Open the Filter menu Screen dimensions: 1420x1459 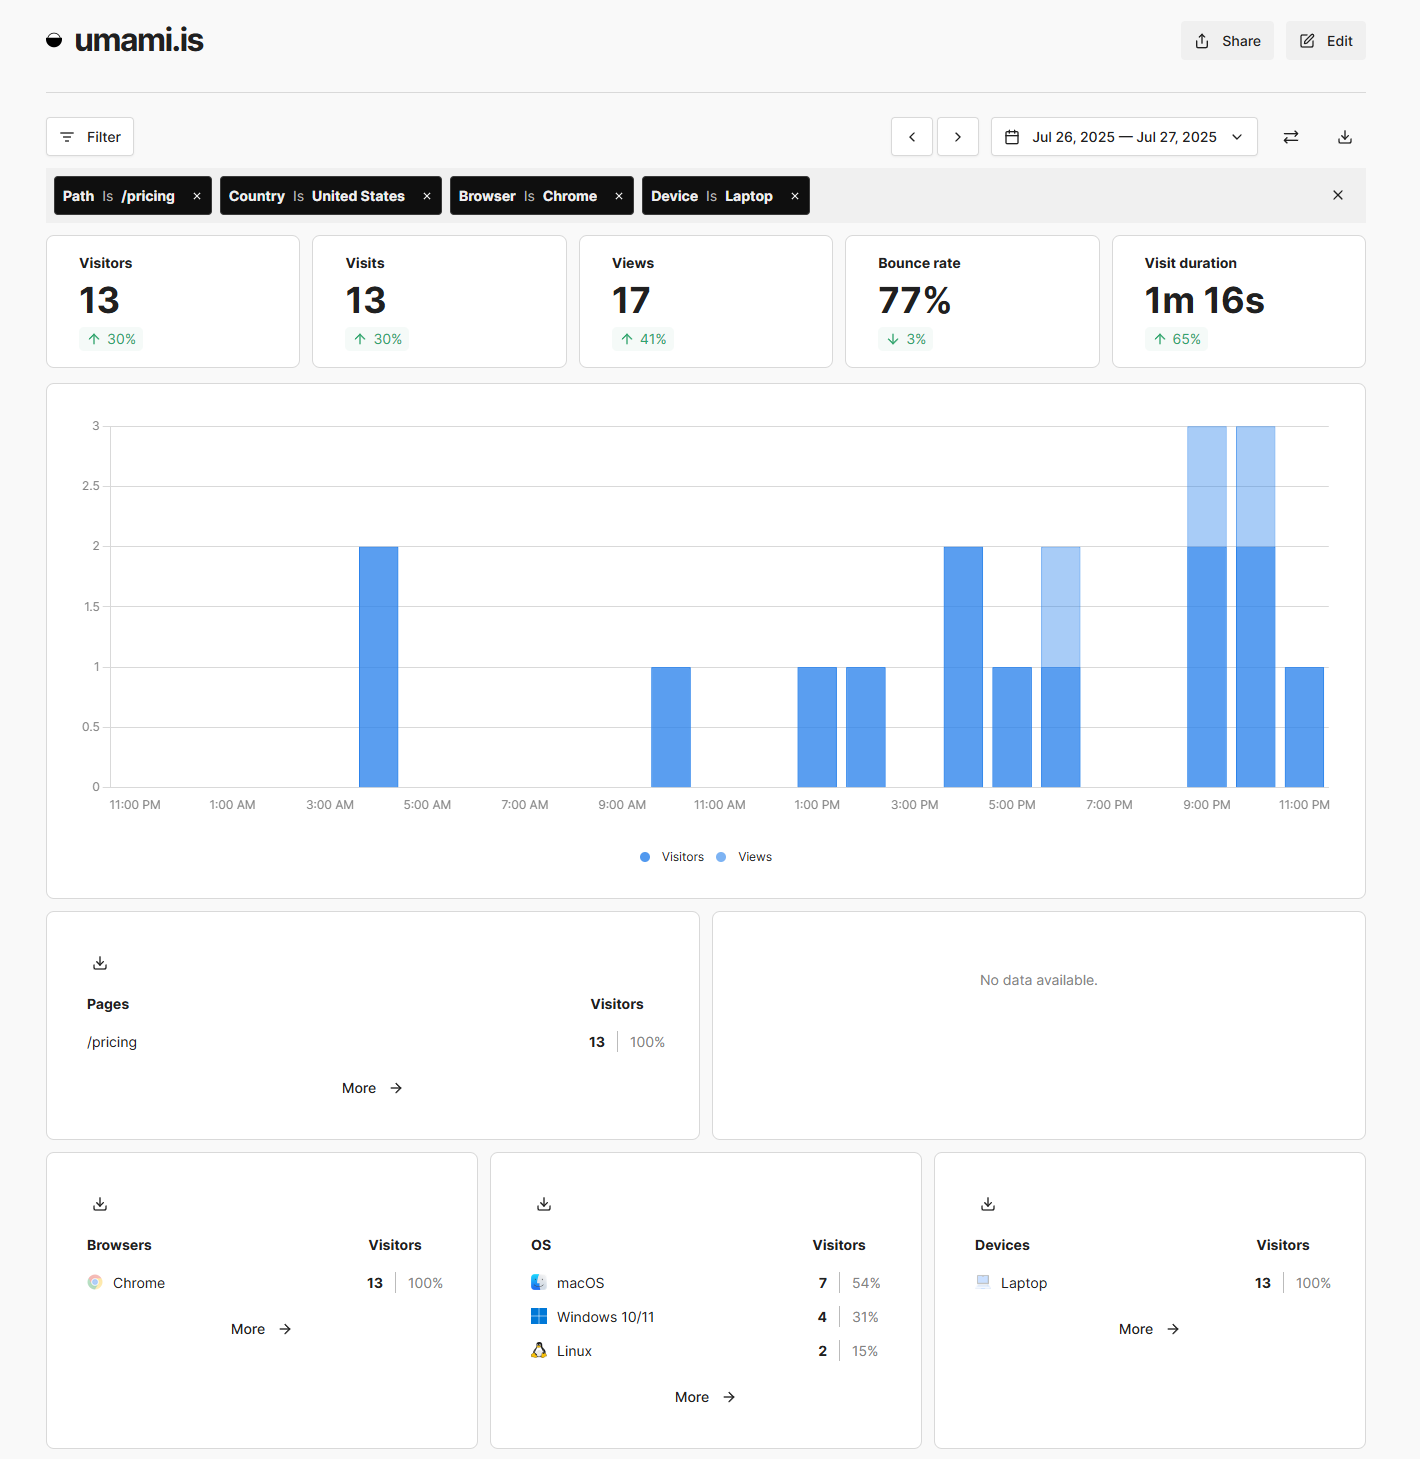tap(90, 137)
